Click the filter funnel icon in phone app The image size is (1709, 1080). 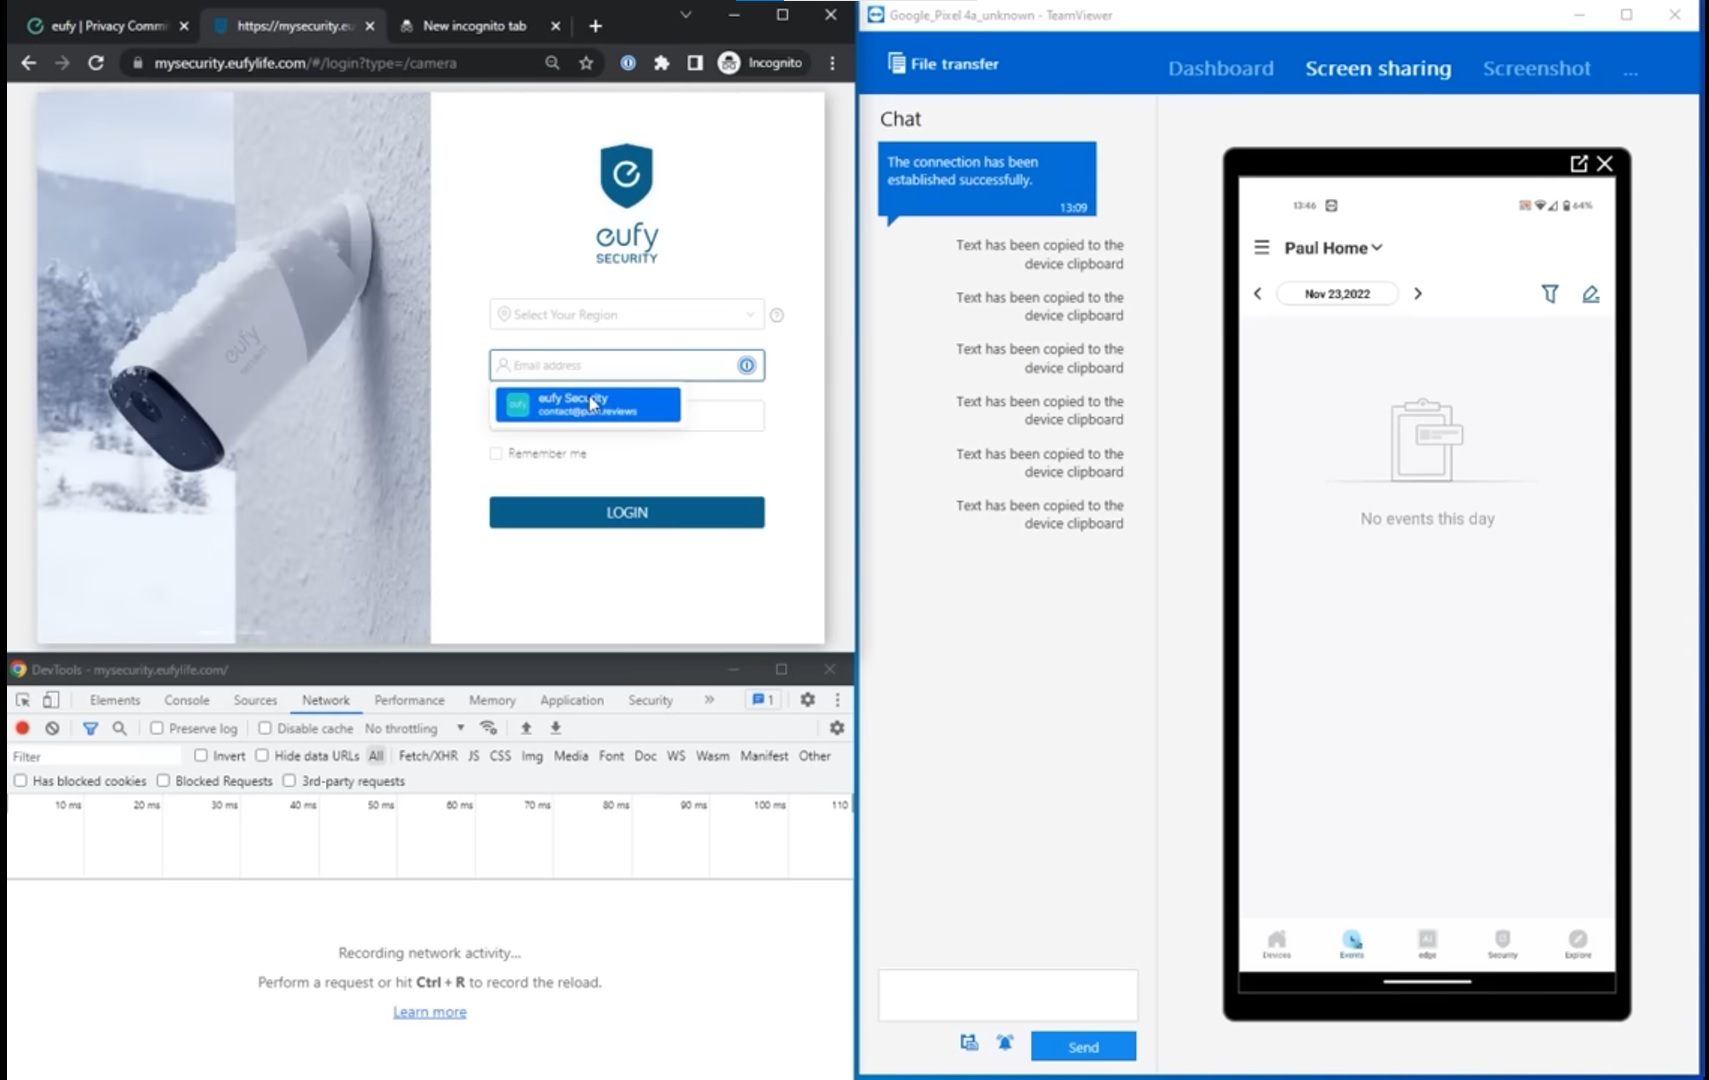pos(1549,294)
